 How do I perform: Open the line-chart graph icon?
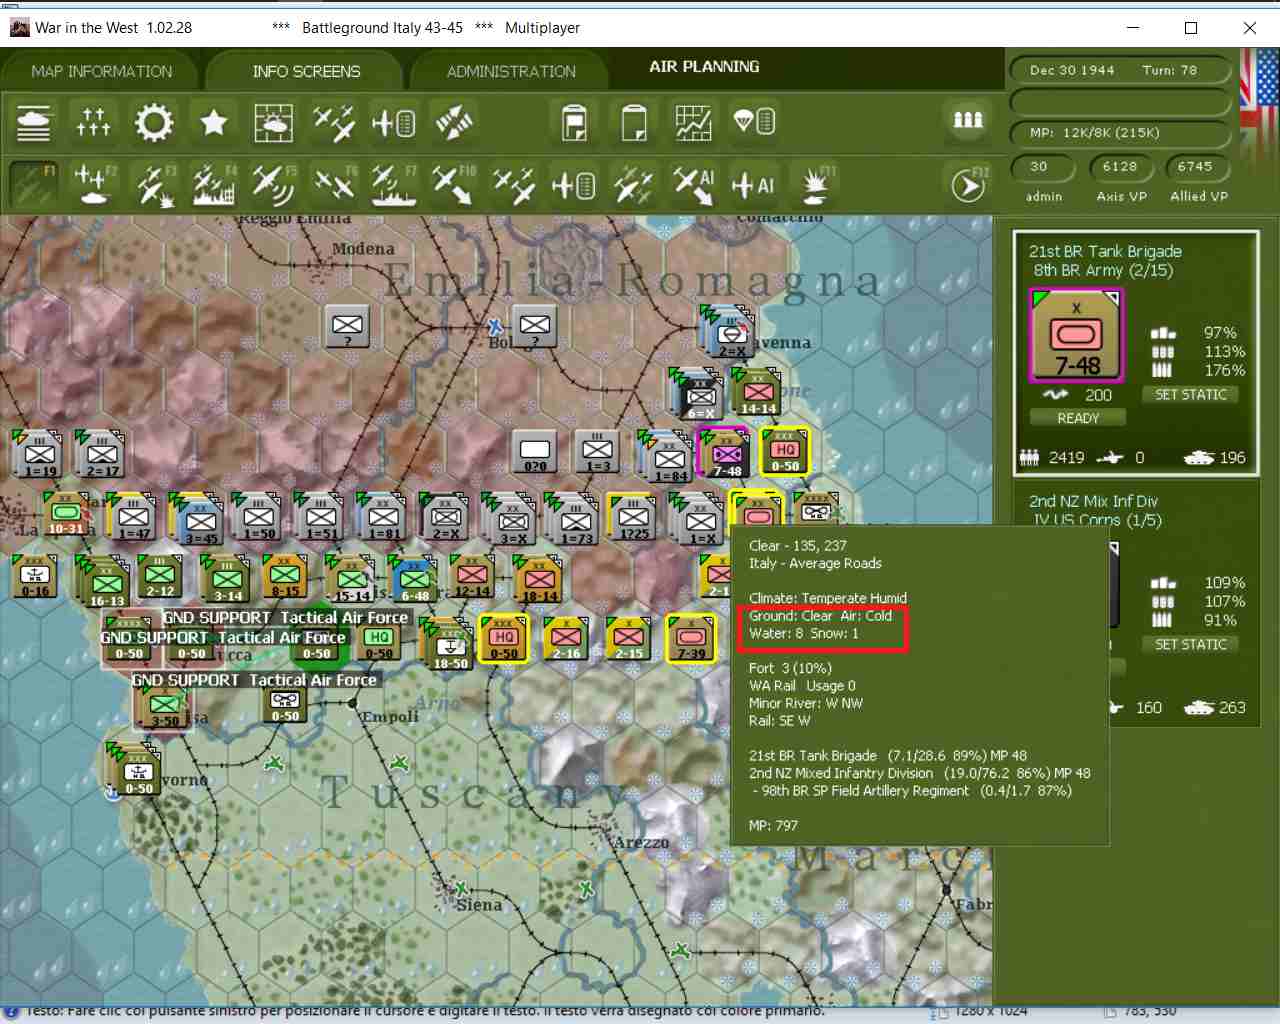[x=693, y=122]
